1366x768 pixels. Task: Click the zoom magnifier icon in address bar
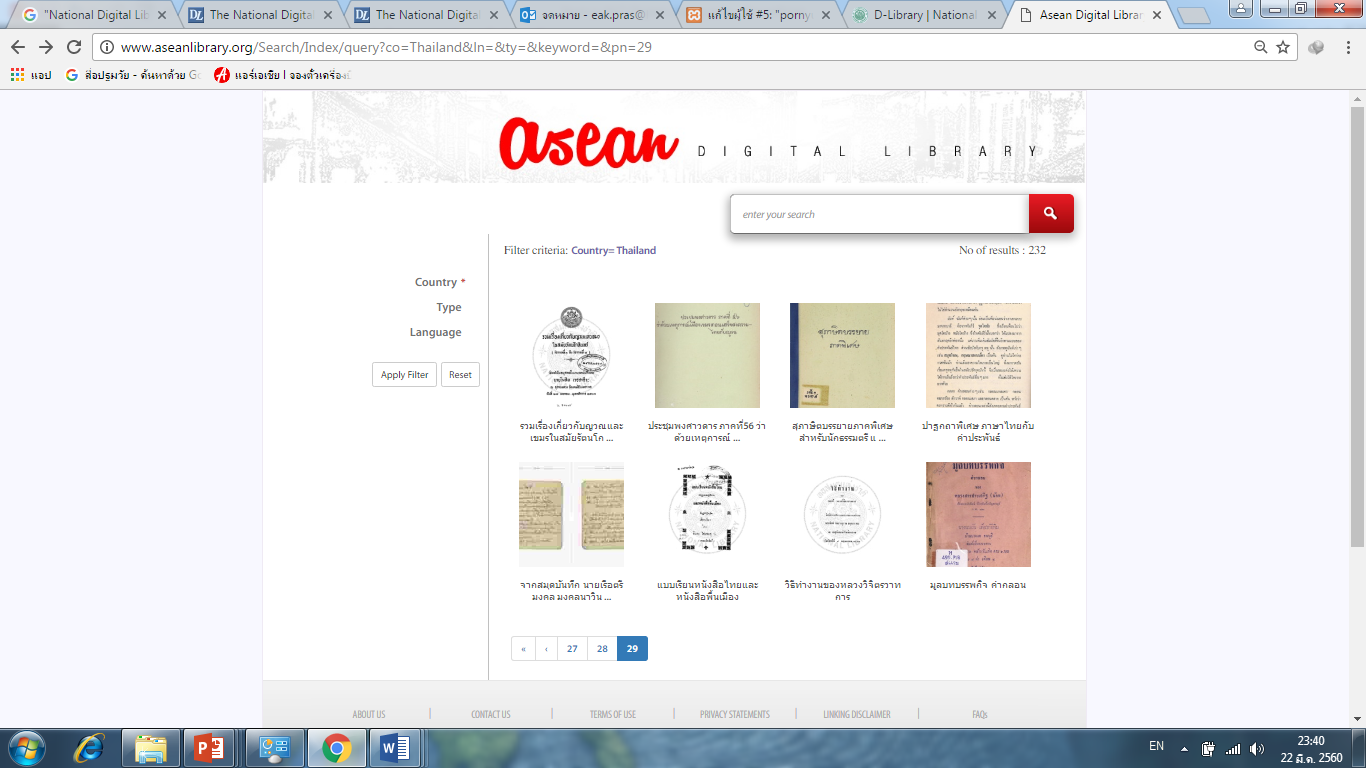coord(1261,47)
